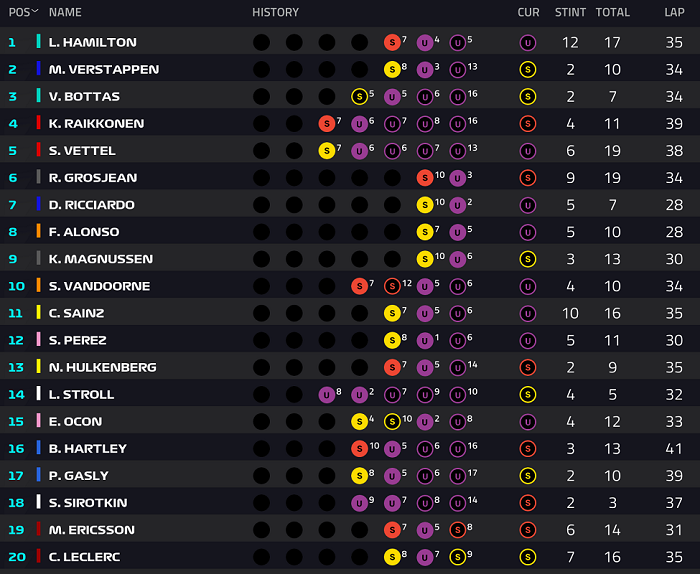Click Grosjean's current supersoft tyre icon
This screenshot has height=574, width=700.
point(528,178)
